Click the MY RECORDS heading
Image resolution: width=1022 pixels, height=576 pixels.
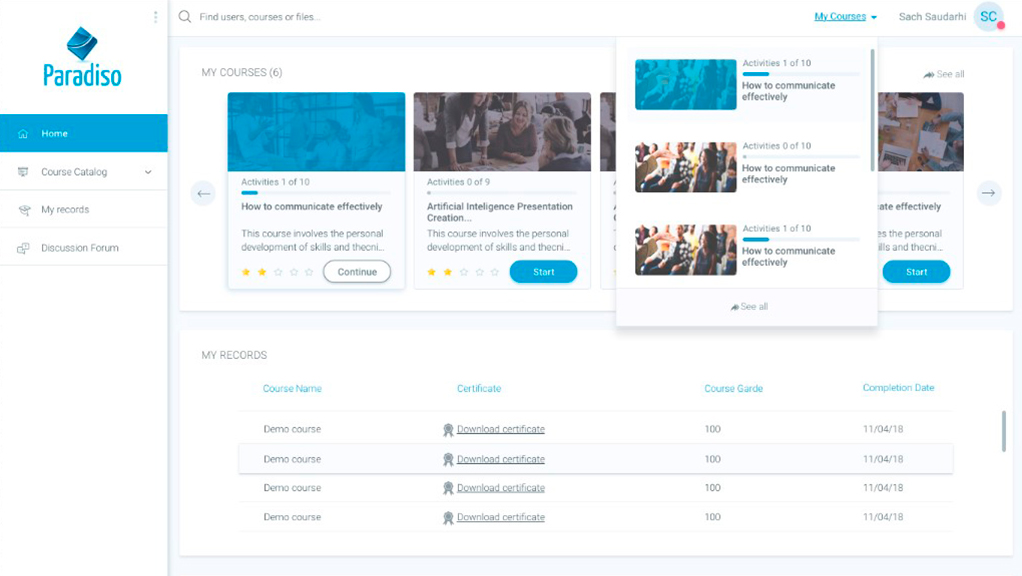(x=234, y=355)
